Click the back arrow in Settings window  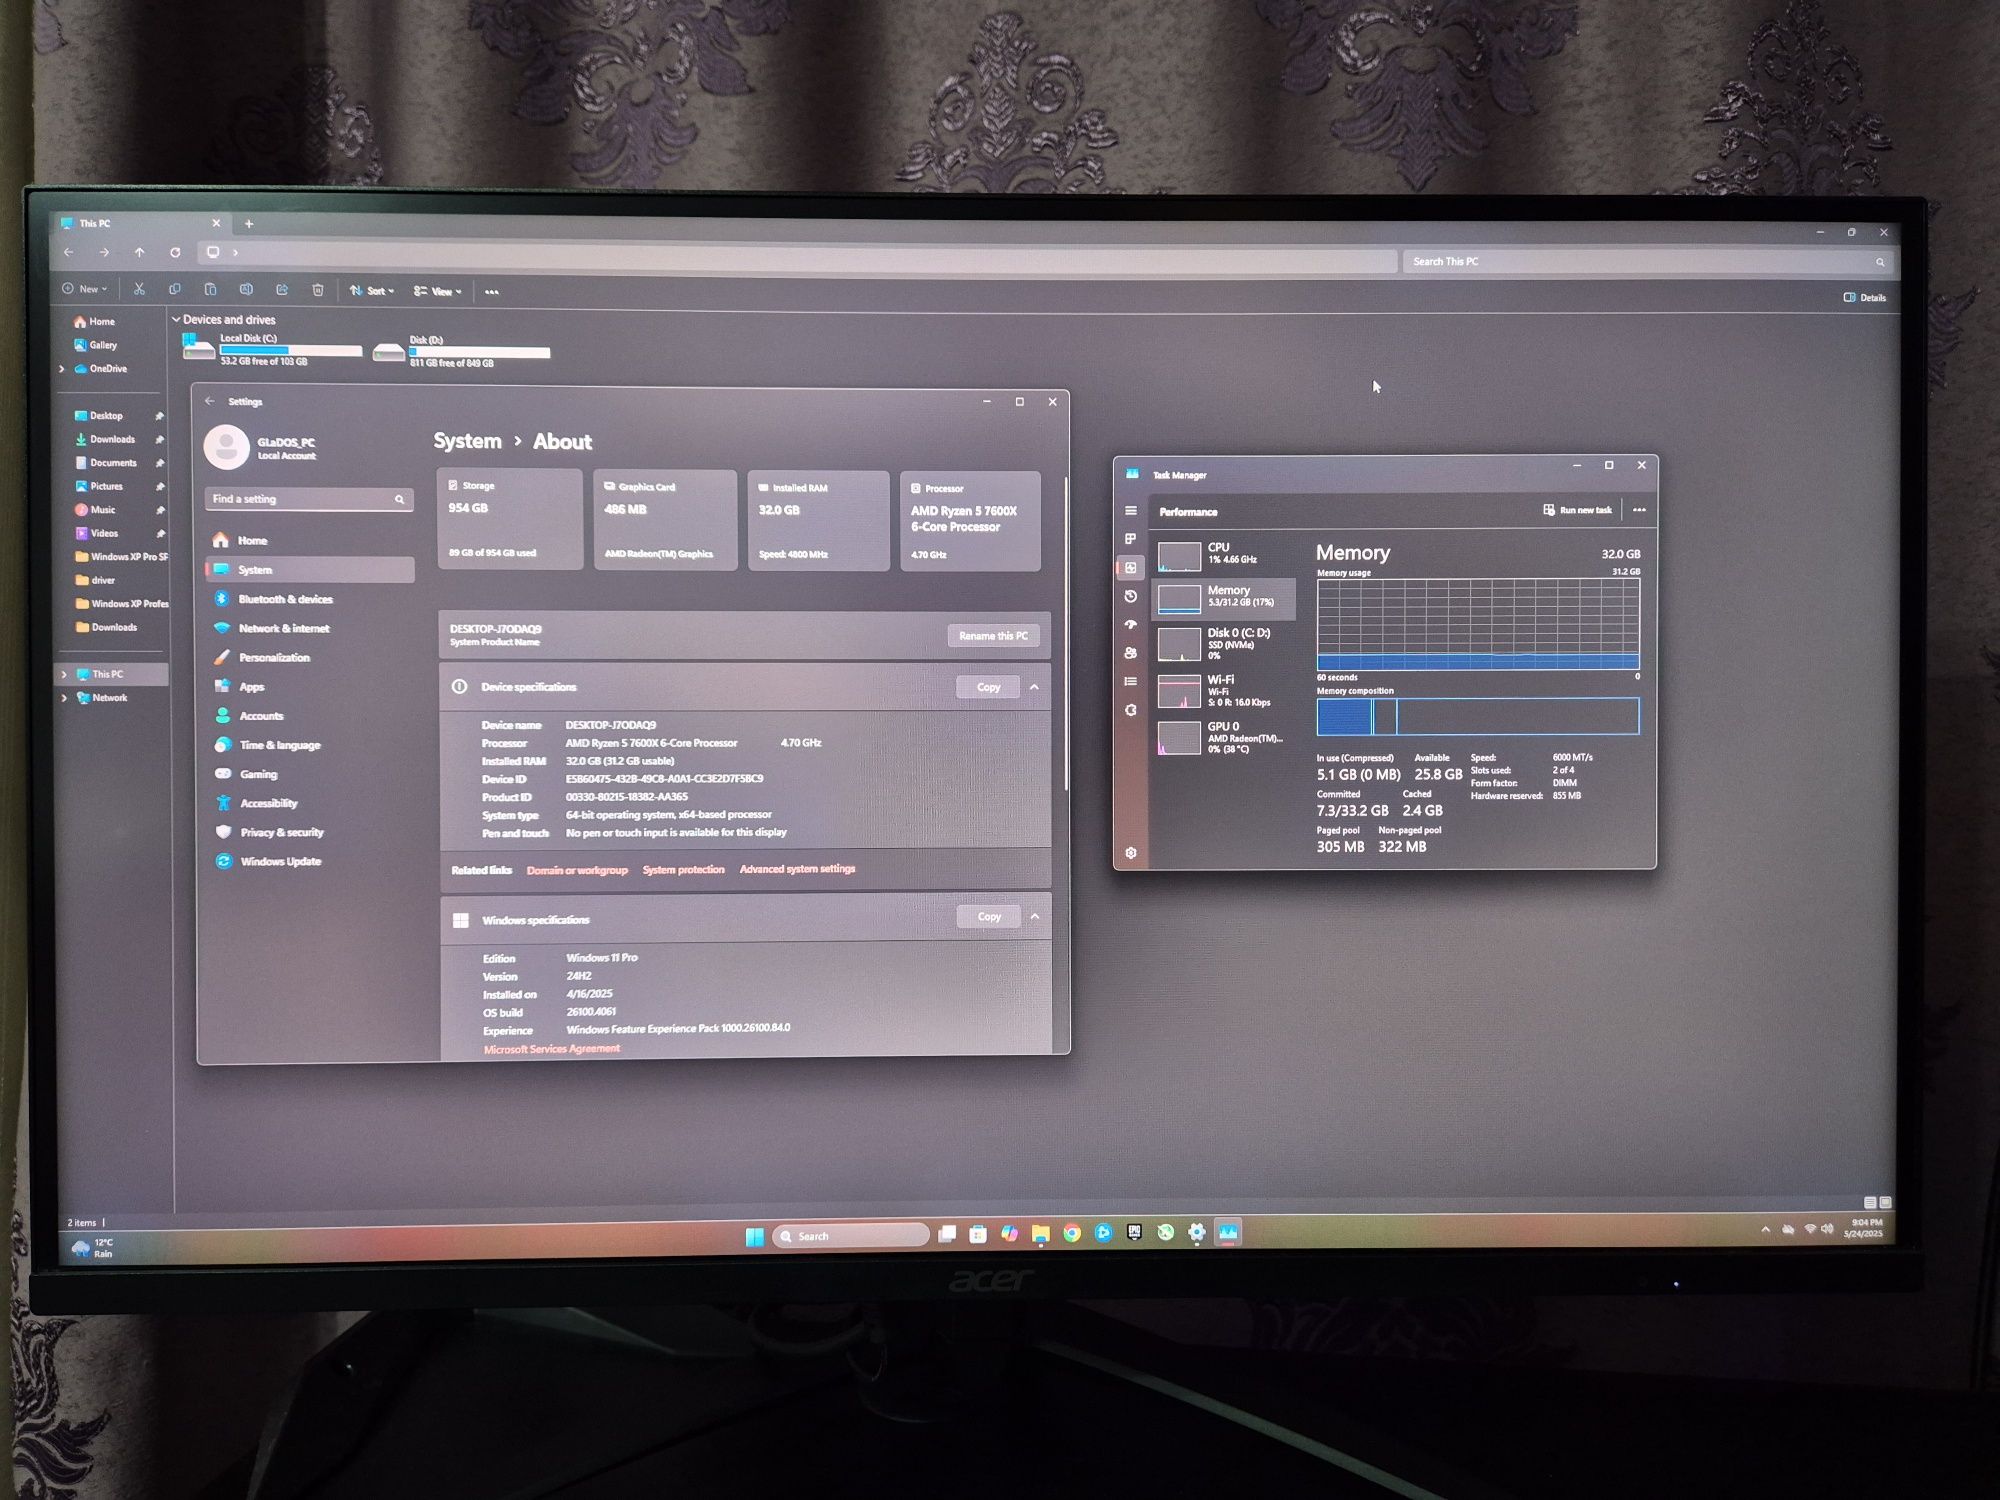click(210, 401)
